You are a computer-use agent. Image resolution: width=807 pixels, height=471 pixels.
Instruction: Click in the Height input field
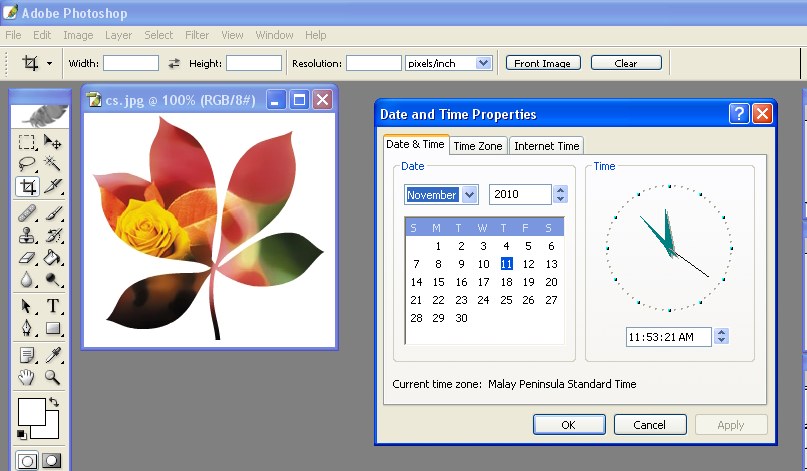click(254, 63)
